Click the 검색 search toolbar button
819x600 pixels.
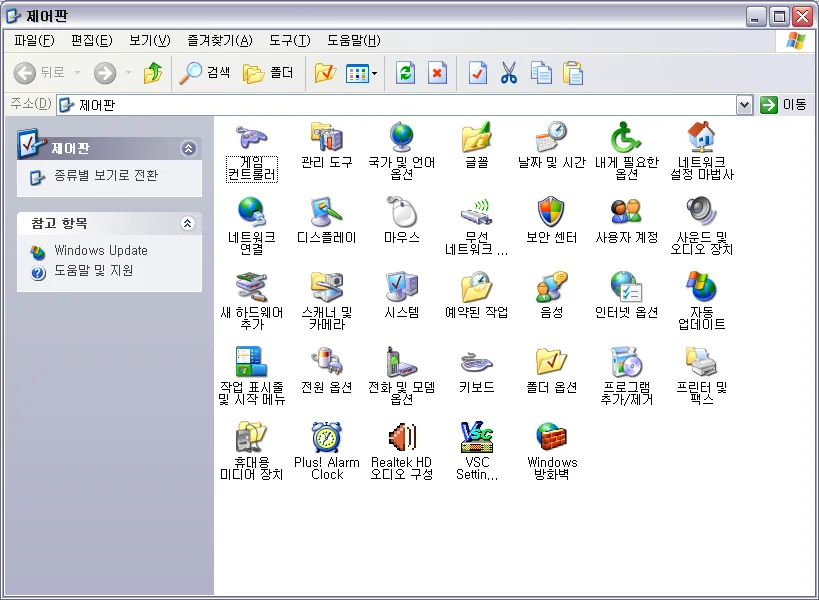(x=205, y=73)
